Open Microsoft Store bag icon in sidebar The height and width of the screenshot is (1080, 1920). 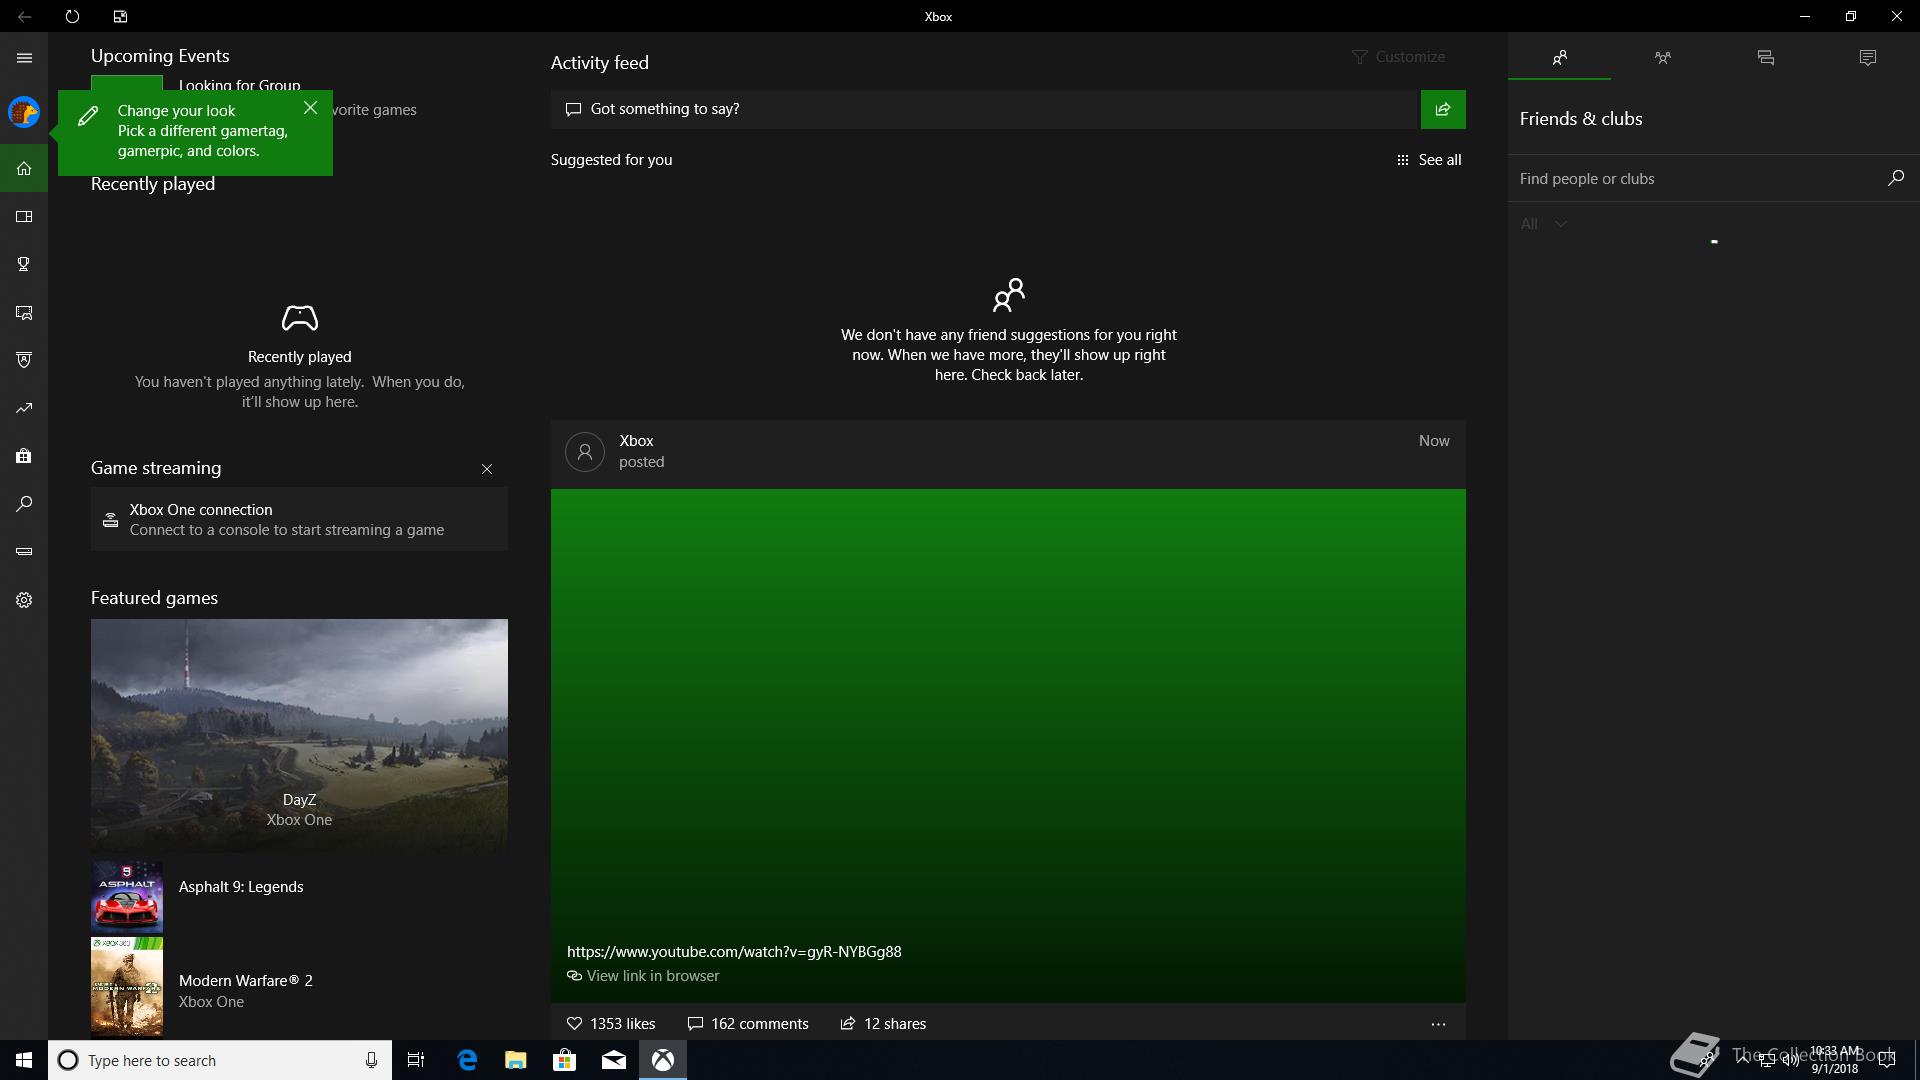pyautogui.click(x=24, y=456)
